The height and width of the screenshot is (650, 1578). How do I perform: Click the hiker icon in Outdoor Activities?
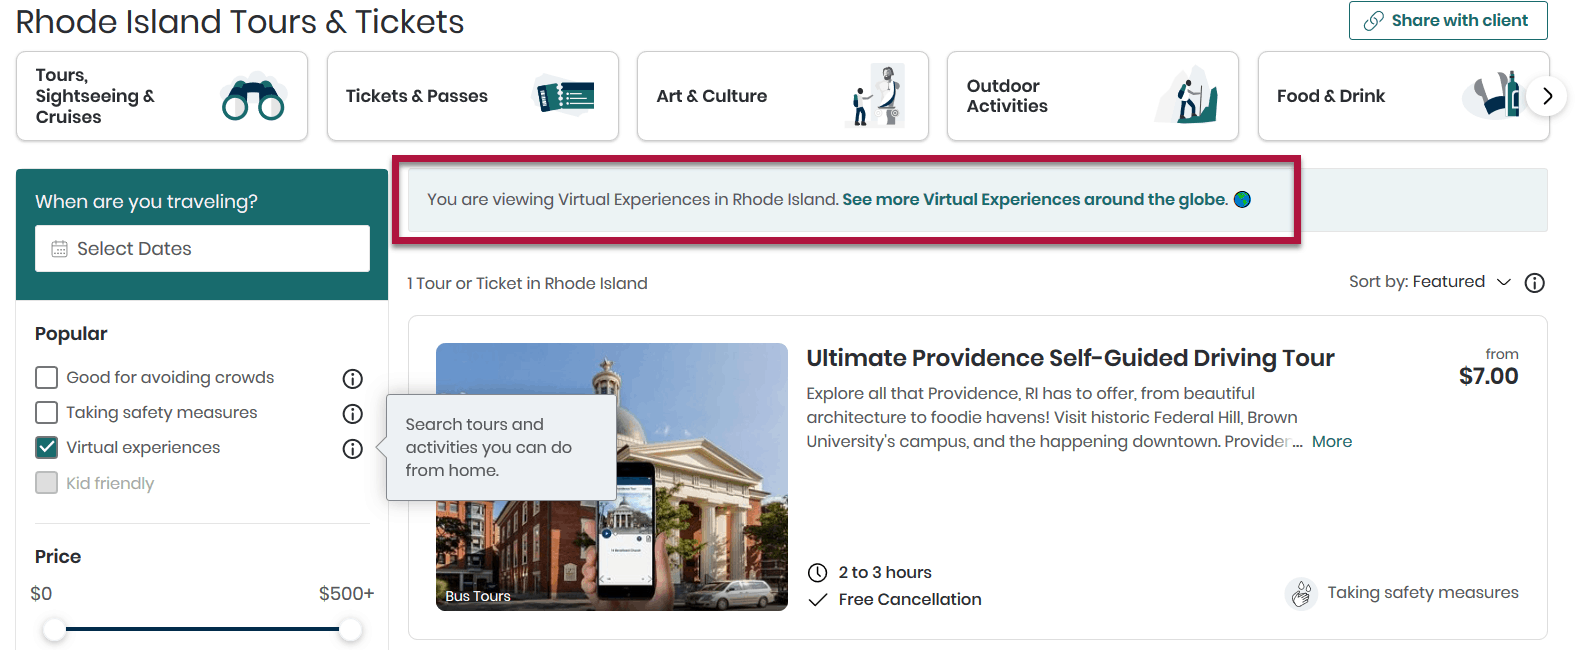click(x=1186, y=96)
